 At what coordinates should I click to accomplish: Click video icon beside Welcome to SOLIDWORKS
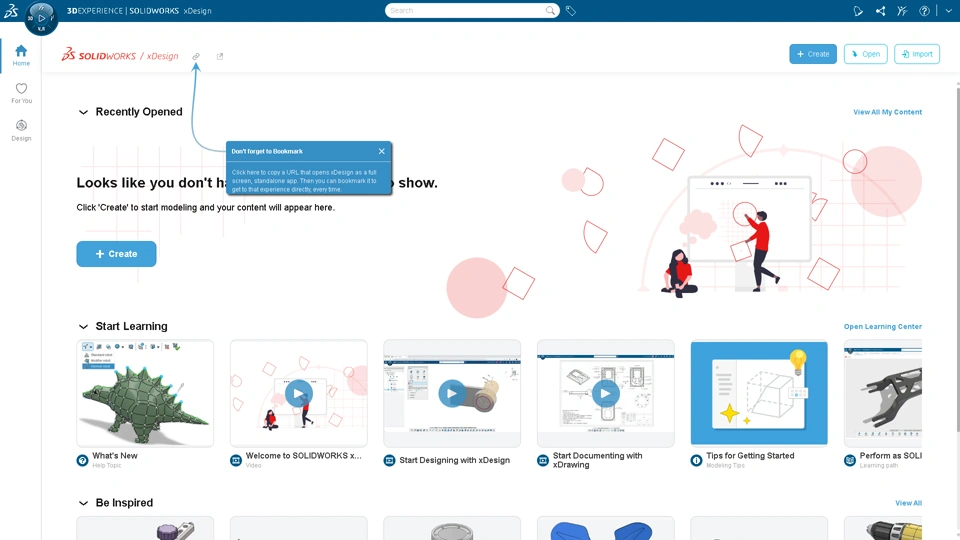click(236, 460)
